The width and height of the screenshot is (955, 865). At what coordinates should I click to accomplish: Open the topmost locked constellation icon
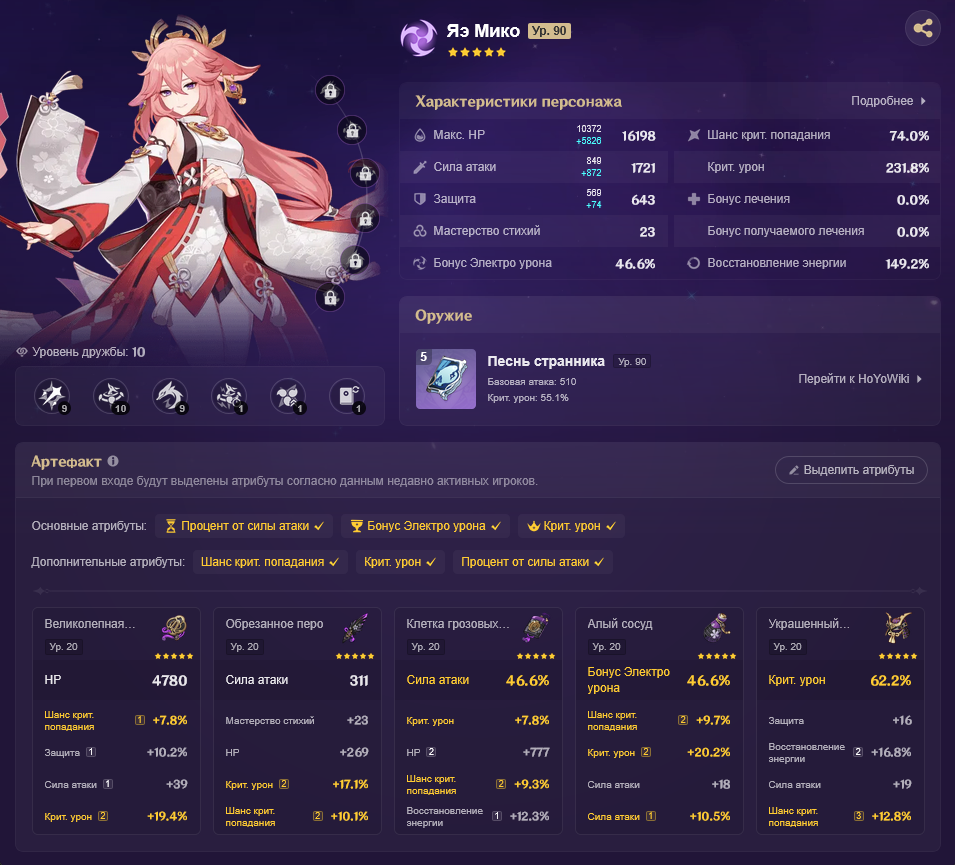pos(330,91)
